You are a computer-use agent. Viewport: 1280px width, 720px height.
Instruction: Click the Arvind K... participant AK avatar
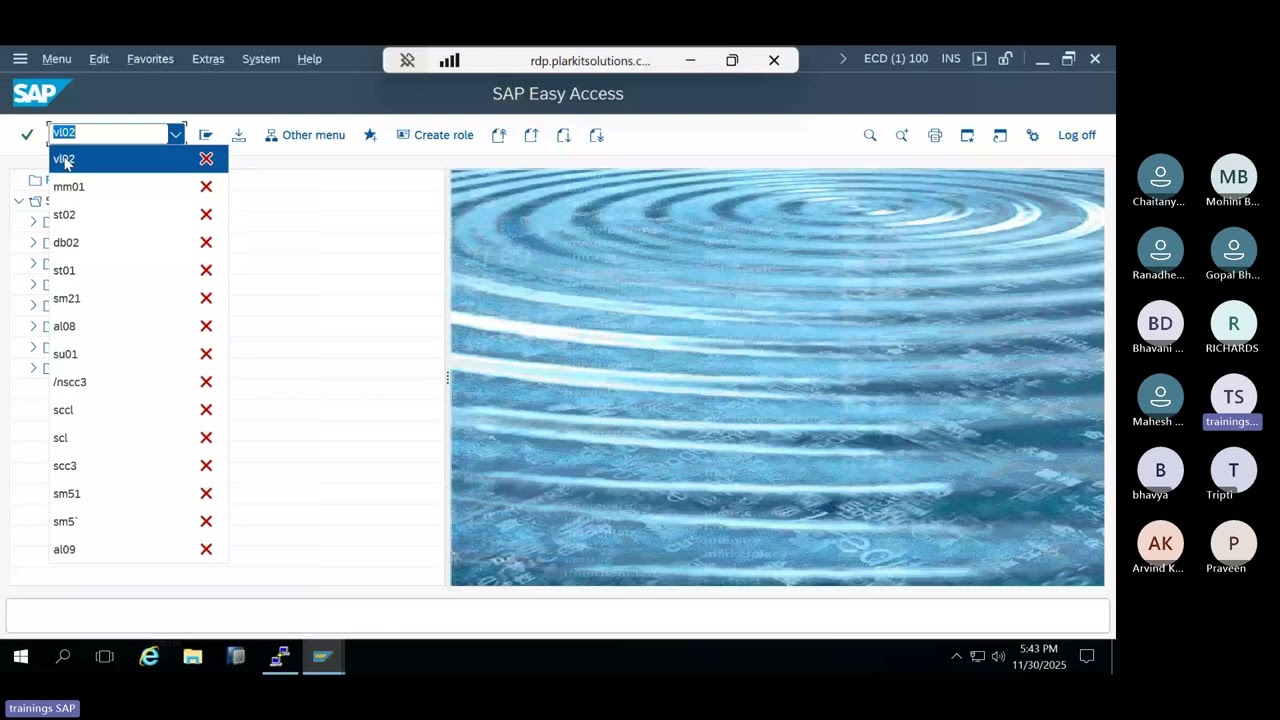click(x=1160, y=543)
